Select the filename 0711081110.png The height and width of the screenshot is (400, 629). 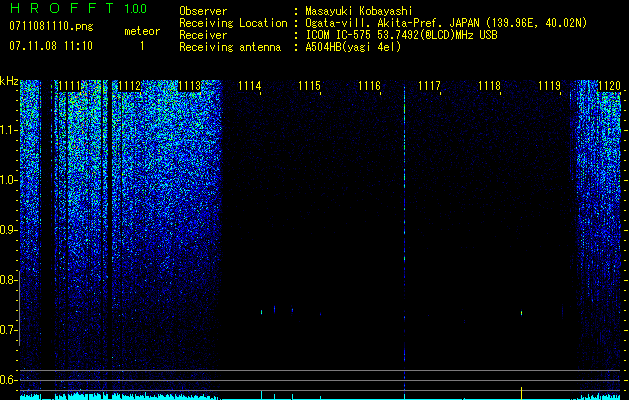click(51, 26)
